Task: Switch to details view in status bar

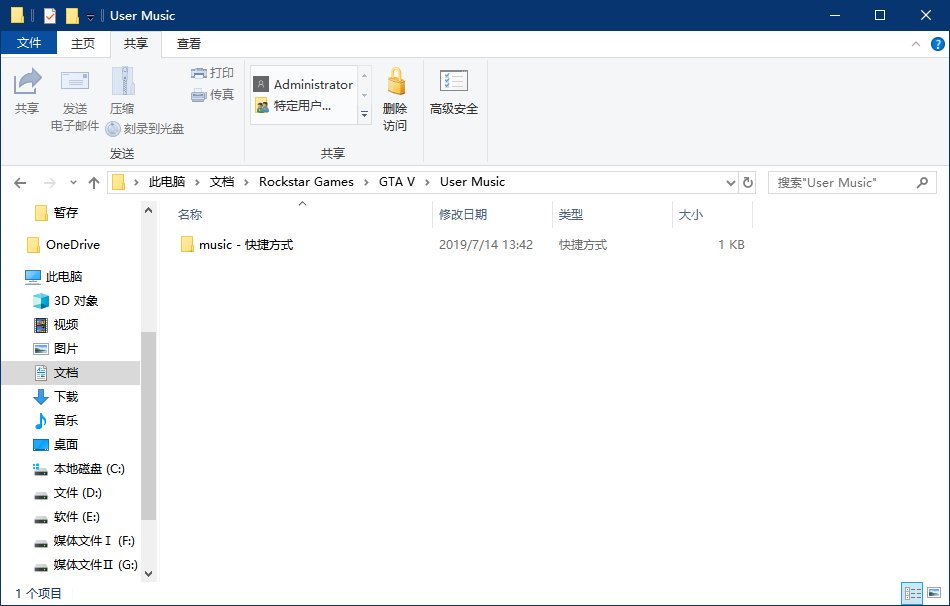Action: tap(912, 593)
